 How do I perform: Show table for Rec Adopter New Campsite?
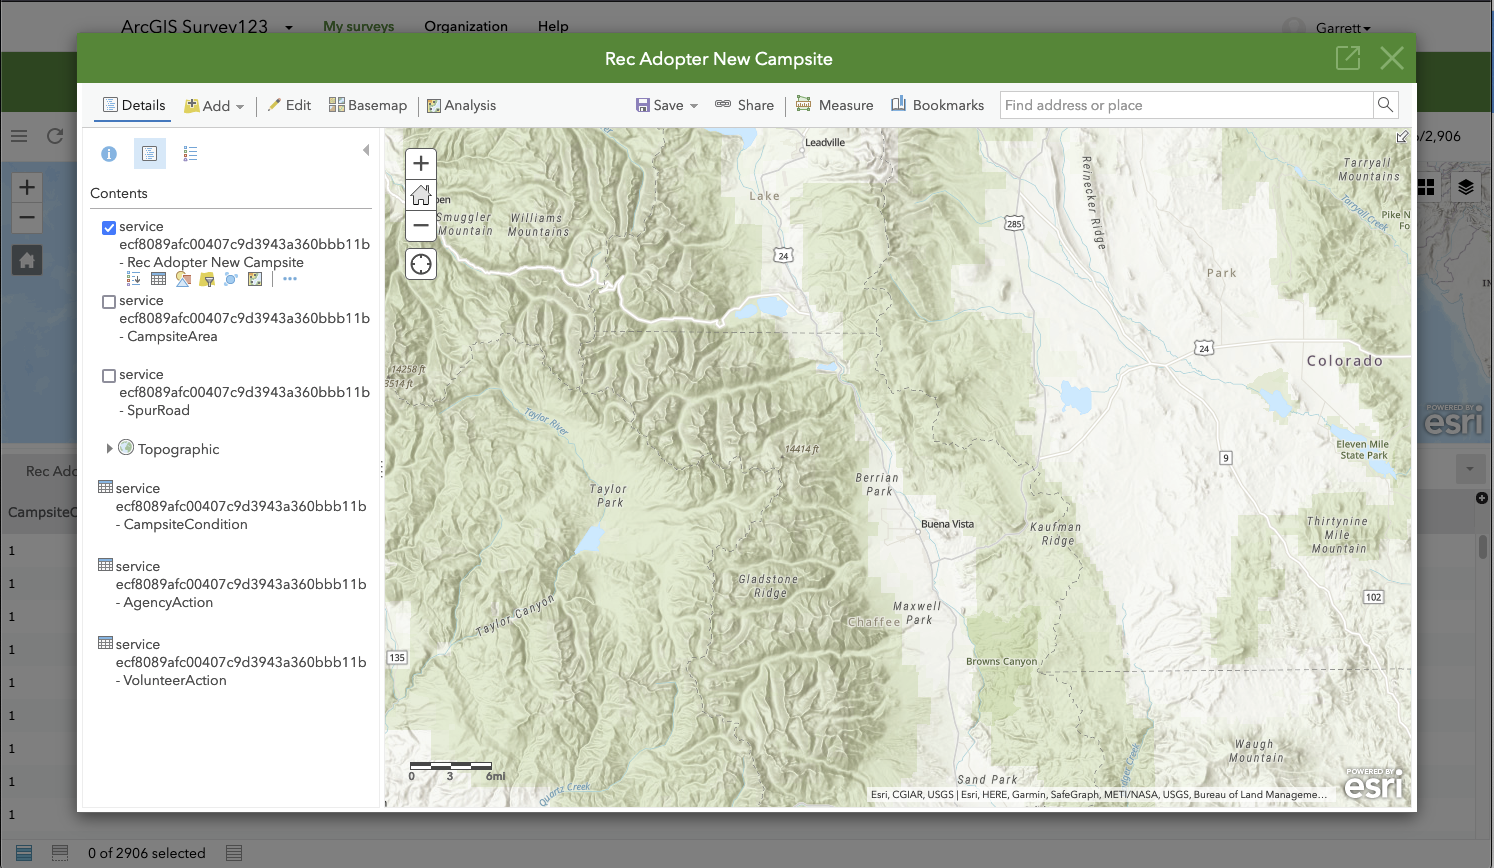click(x=158, y=279)
